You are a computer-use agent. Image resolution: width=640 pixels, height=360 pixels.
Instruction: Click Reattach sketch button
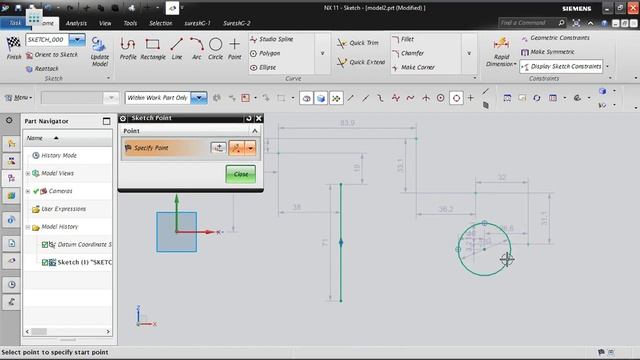(x=42, y=69)
